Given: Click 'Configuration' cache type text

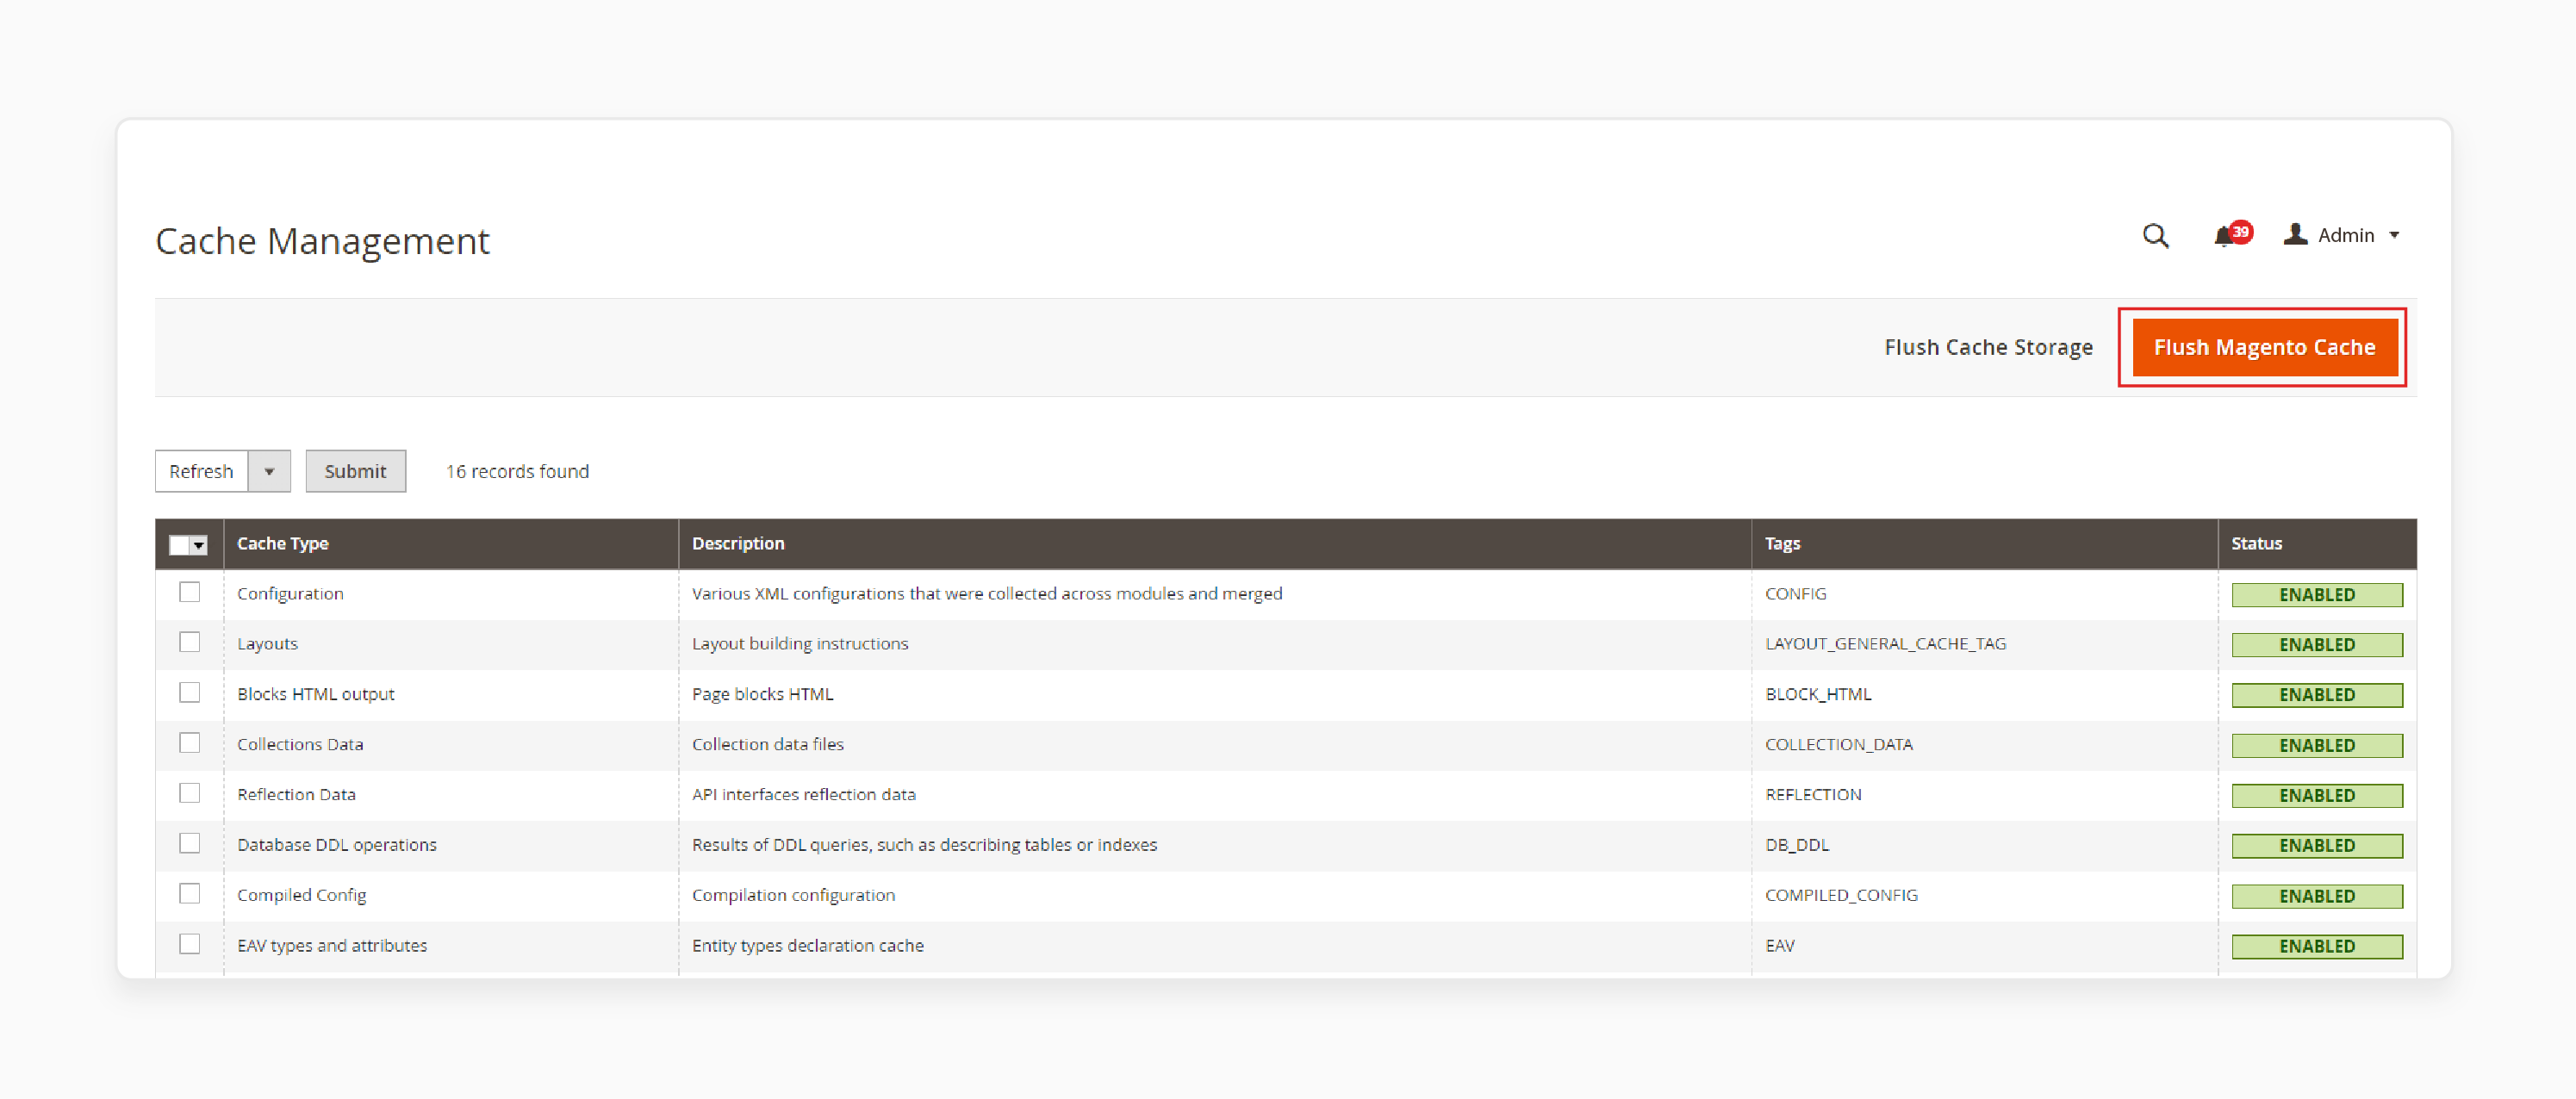Looking at the screenshot, I should [290, 594].
